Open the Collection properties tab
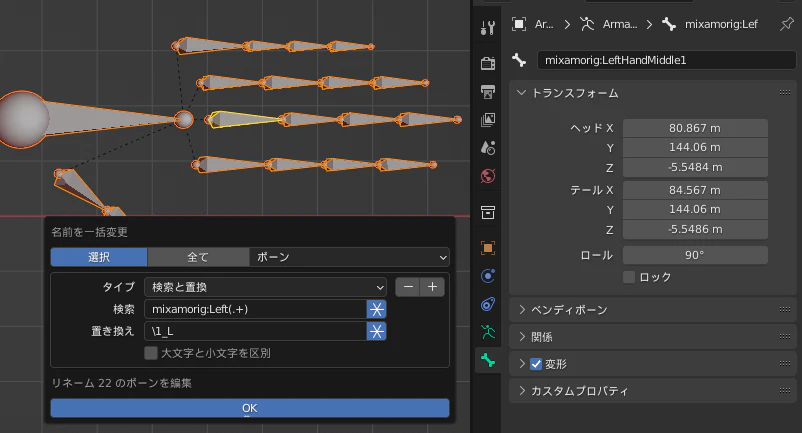The height and width of the screenshot is (433, 802). pyautogui.click(x=487, y=212)
